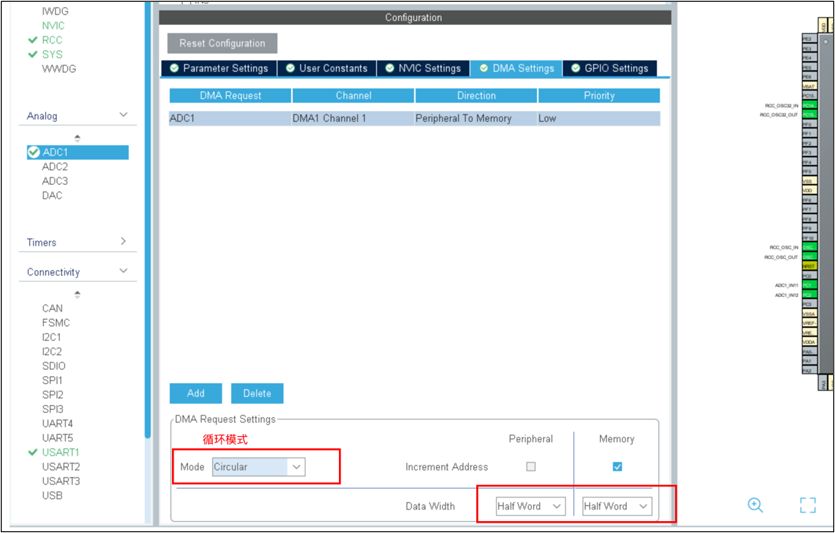Screen dimensions: 835x533
Task: Click the sort arrows under Analog
Action: tap(77, 137)
